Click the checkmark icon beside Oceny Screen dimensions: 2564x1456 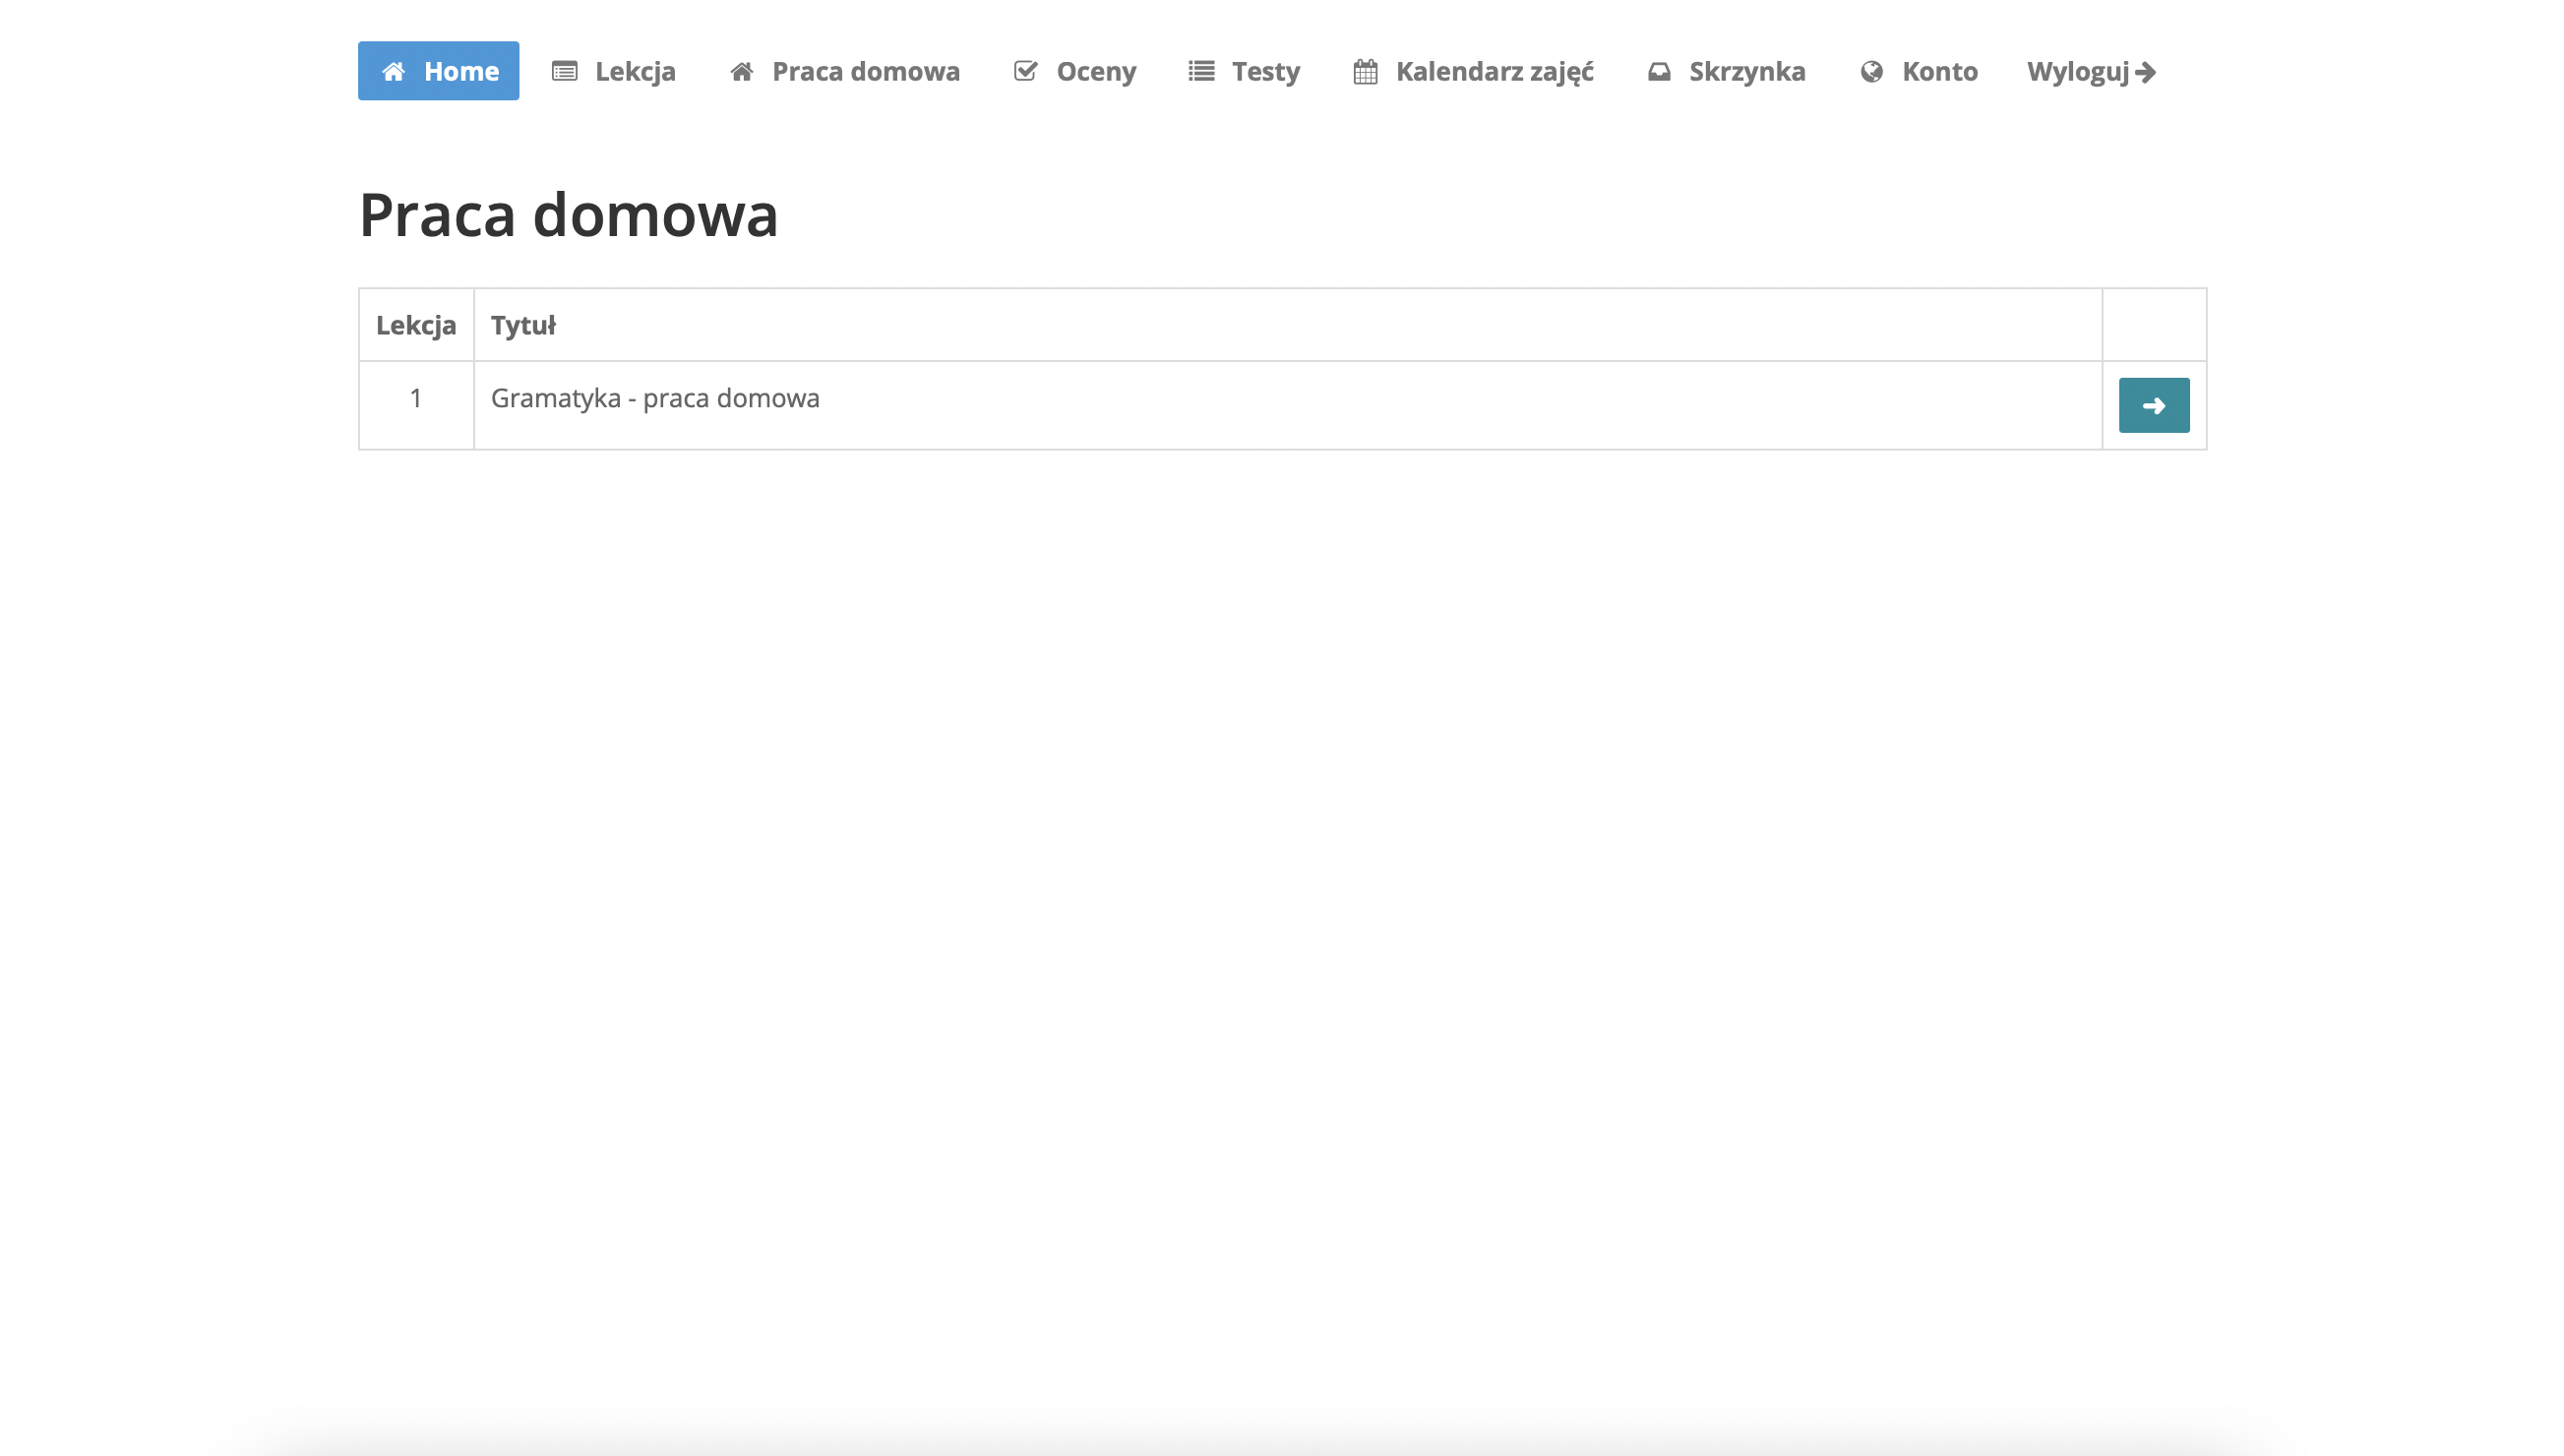coord(1025,71)
